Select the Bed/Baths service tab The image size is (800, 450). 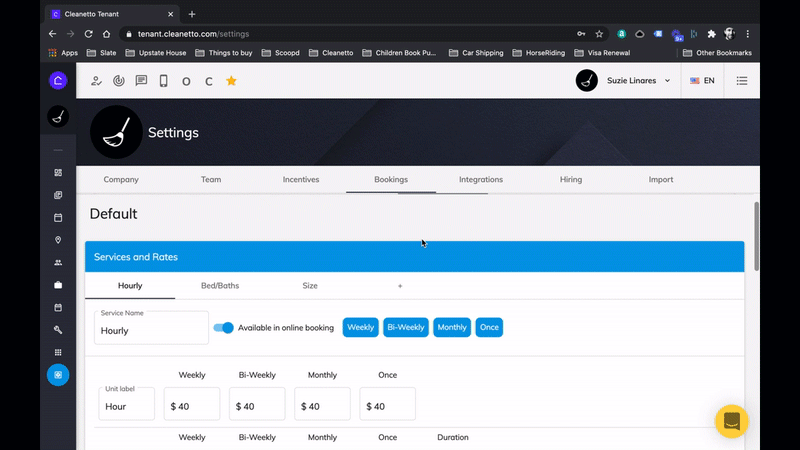click(x=220, y=286)
